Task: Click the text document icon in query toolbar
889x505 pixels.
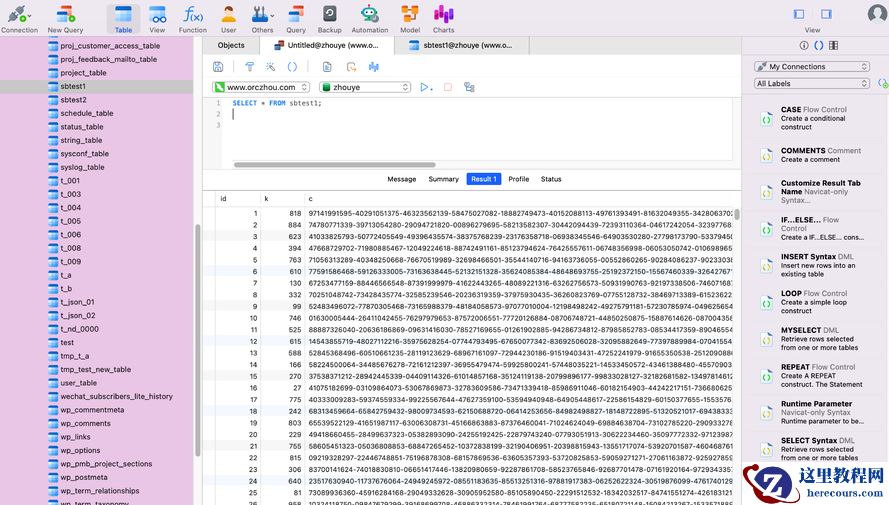Action: (x=327, y=67)
